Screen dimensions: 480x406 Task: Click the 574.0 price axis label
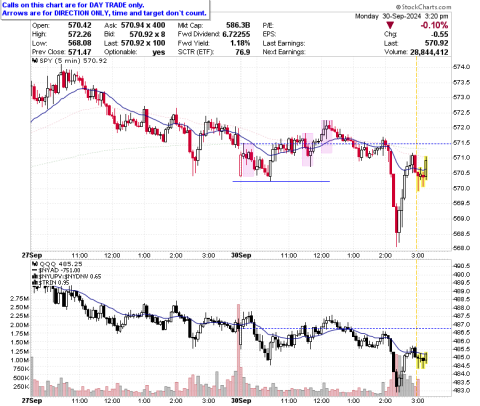[461, 67]
